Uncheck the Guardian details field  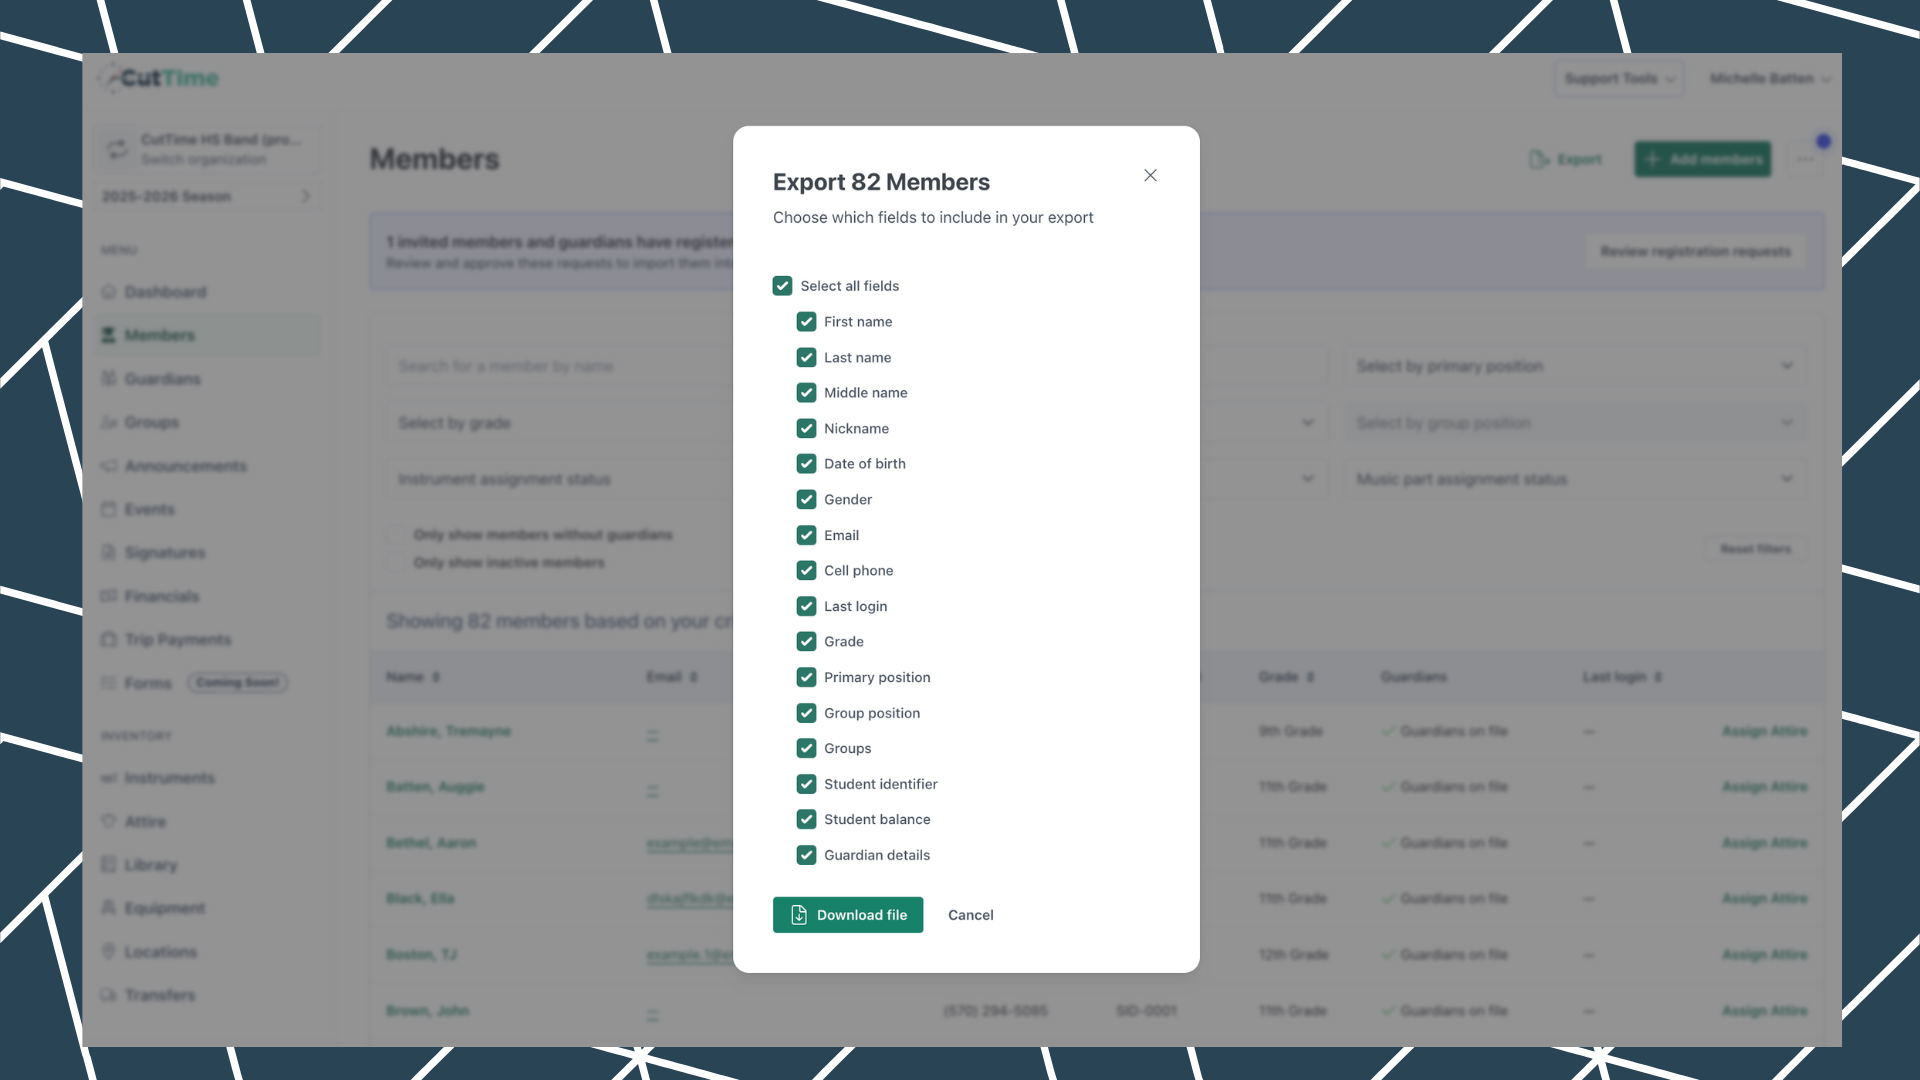pos(807,855)
